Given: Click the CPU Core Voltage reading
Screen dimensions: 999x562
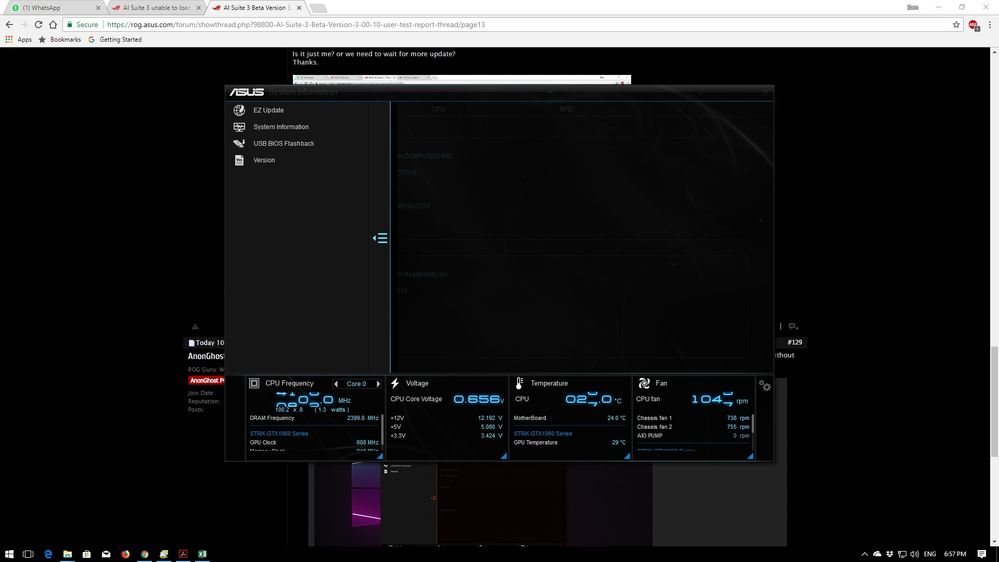Looking at the screenshot, I should pos(478,399).
